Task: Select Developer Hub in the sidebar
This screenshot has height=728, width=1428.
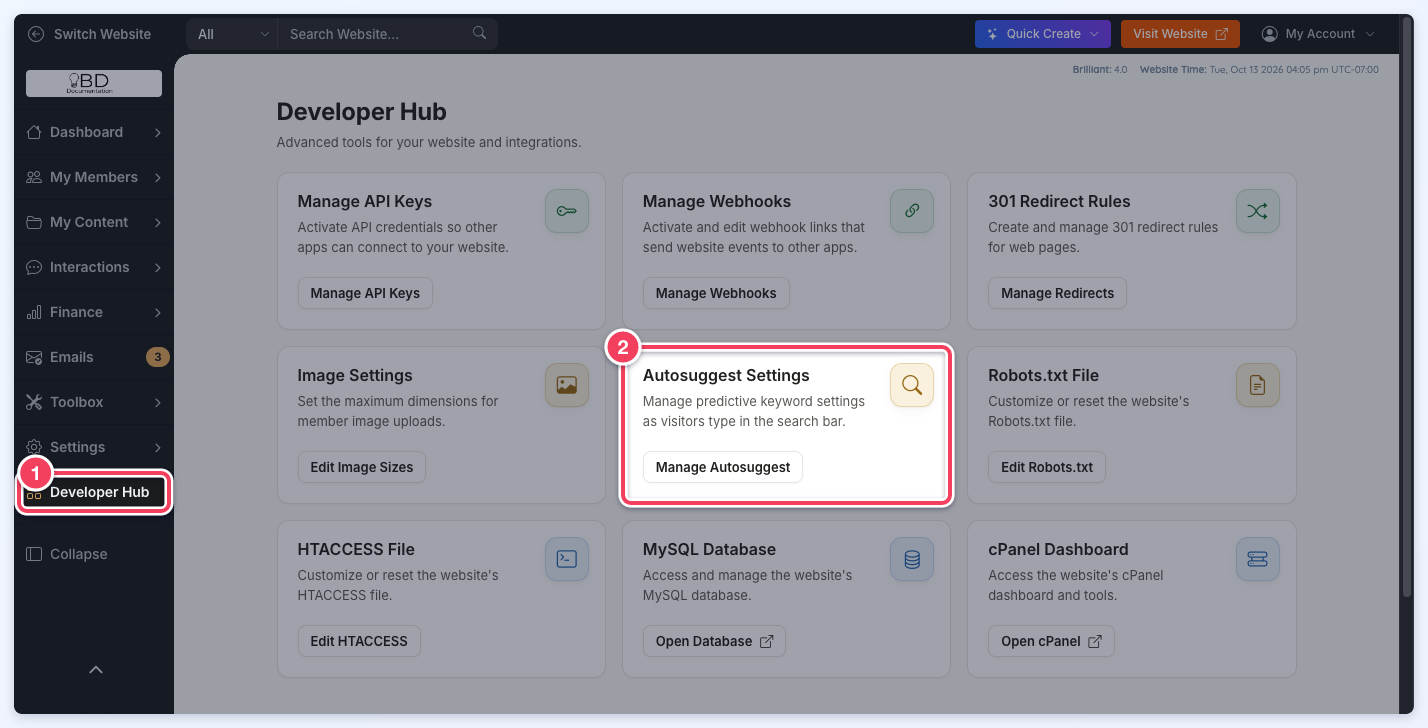Action: (94, 492)
